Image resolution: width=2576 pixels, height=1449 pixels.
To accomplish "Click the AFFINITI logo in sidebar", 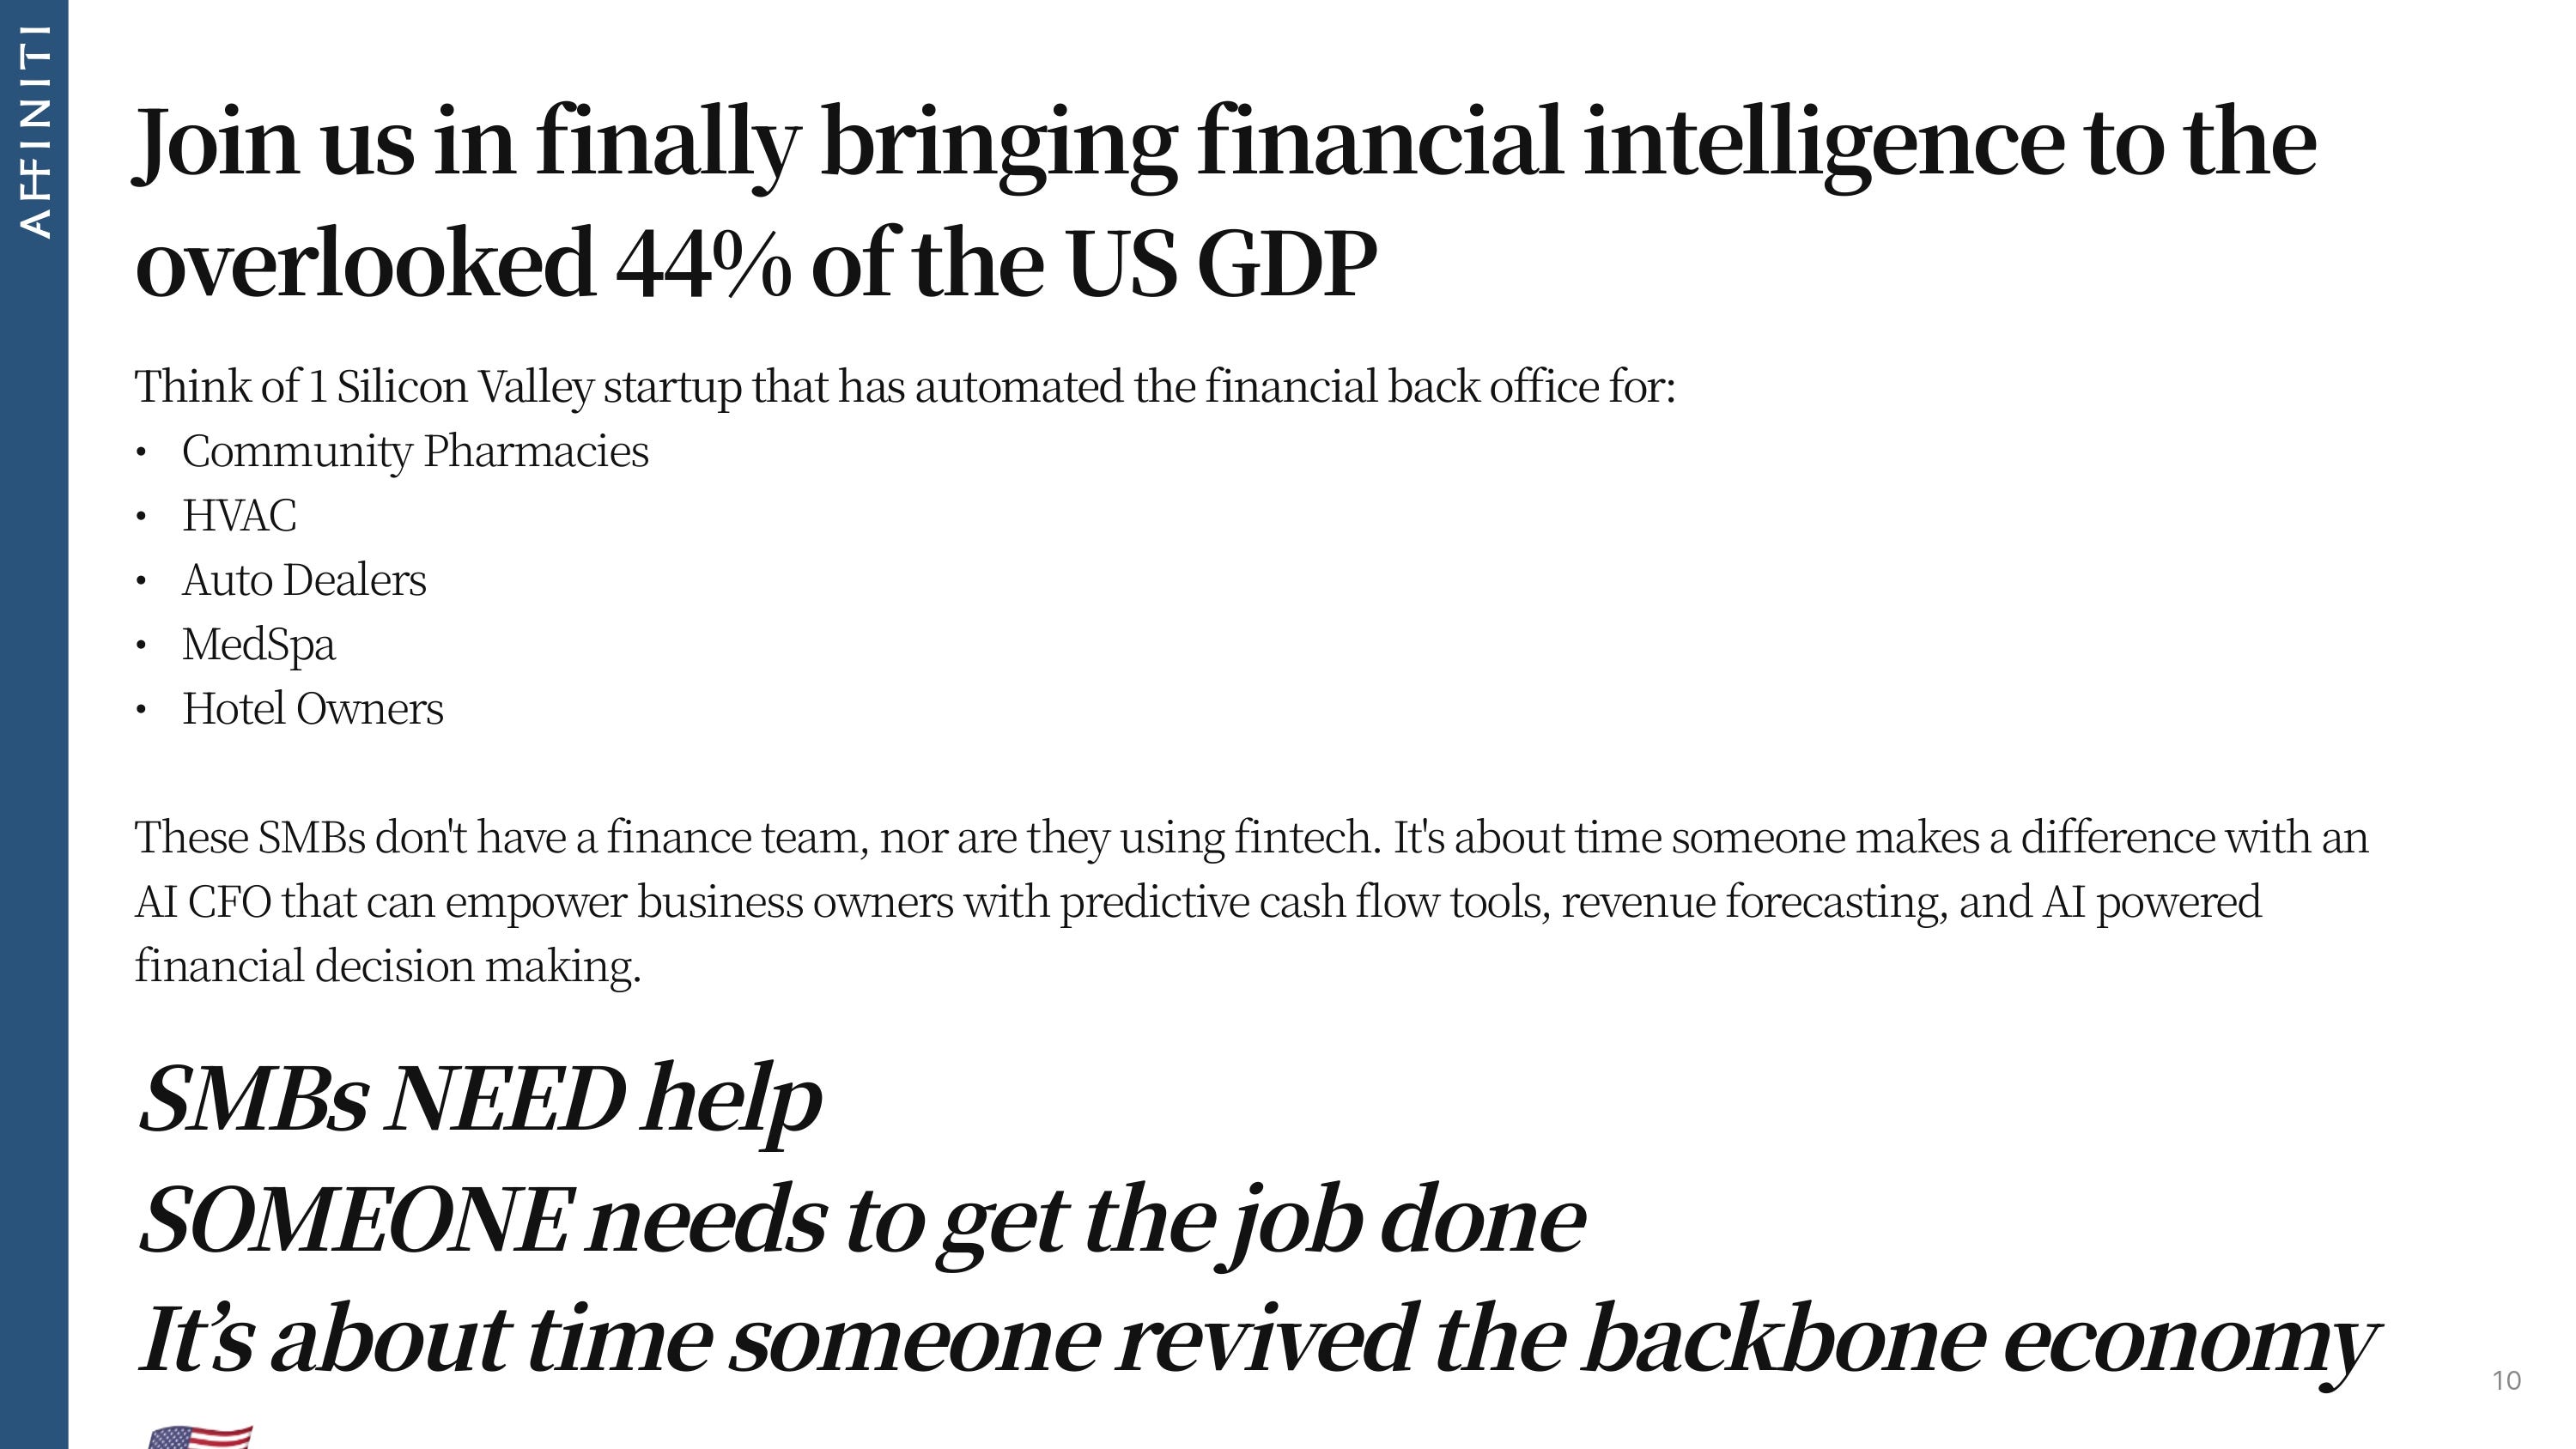I will (34, 131).
